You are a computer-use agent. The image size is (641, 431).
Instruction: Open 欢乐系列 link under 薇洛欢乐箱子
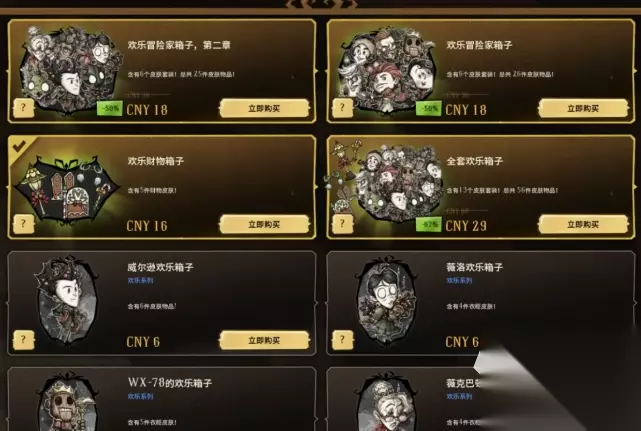459,281
